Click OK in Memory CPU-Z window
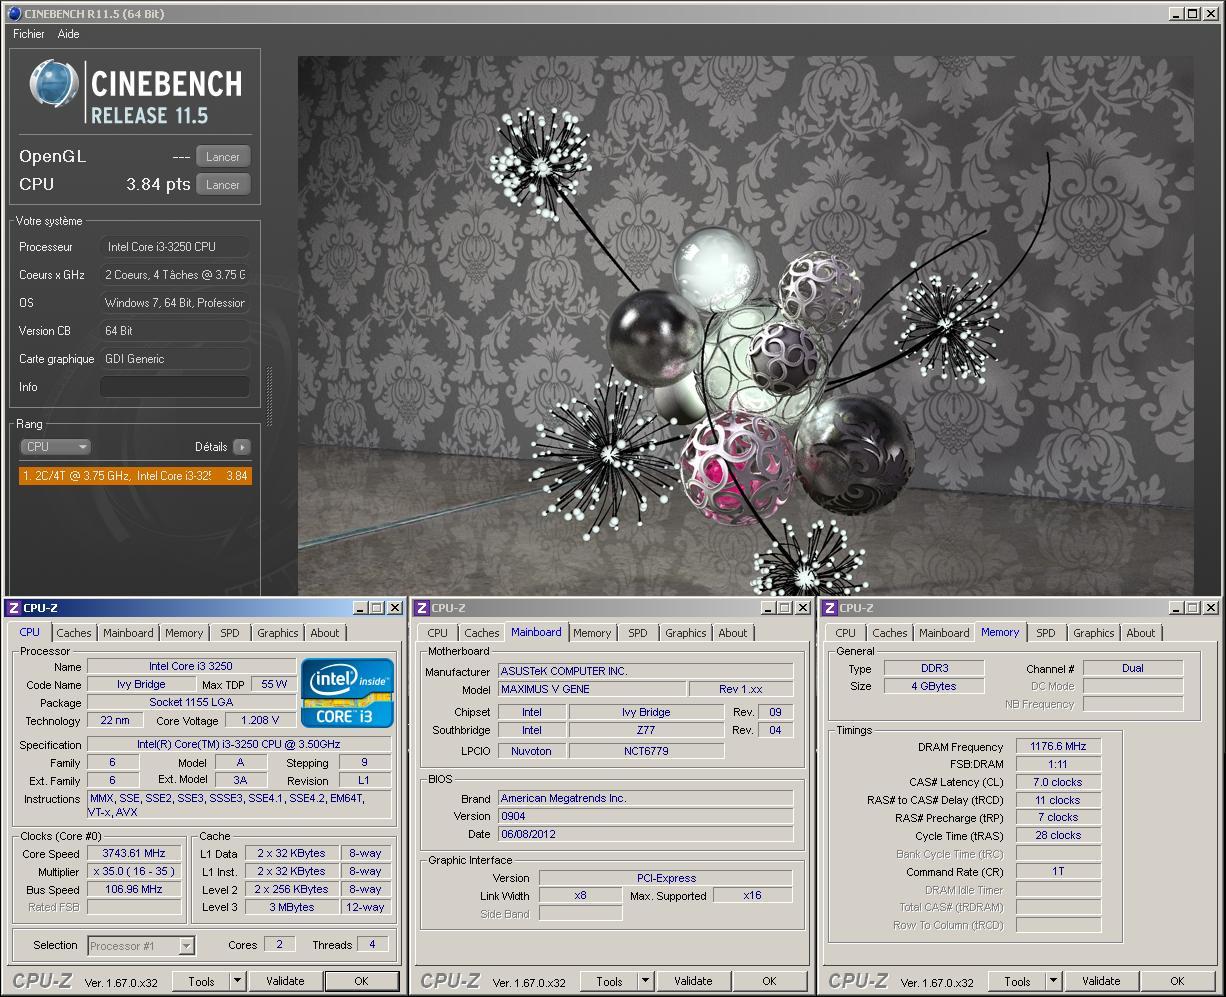This screenshot has width=1226, height=997. tap(1177, 981)
